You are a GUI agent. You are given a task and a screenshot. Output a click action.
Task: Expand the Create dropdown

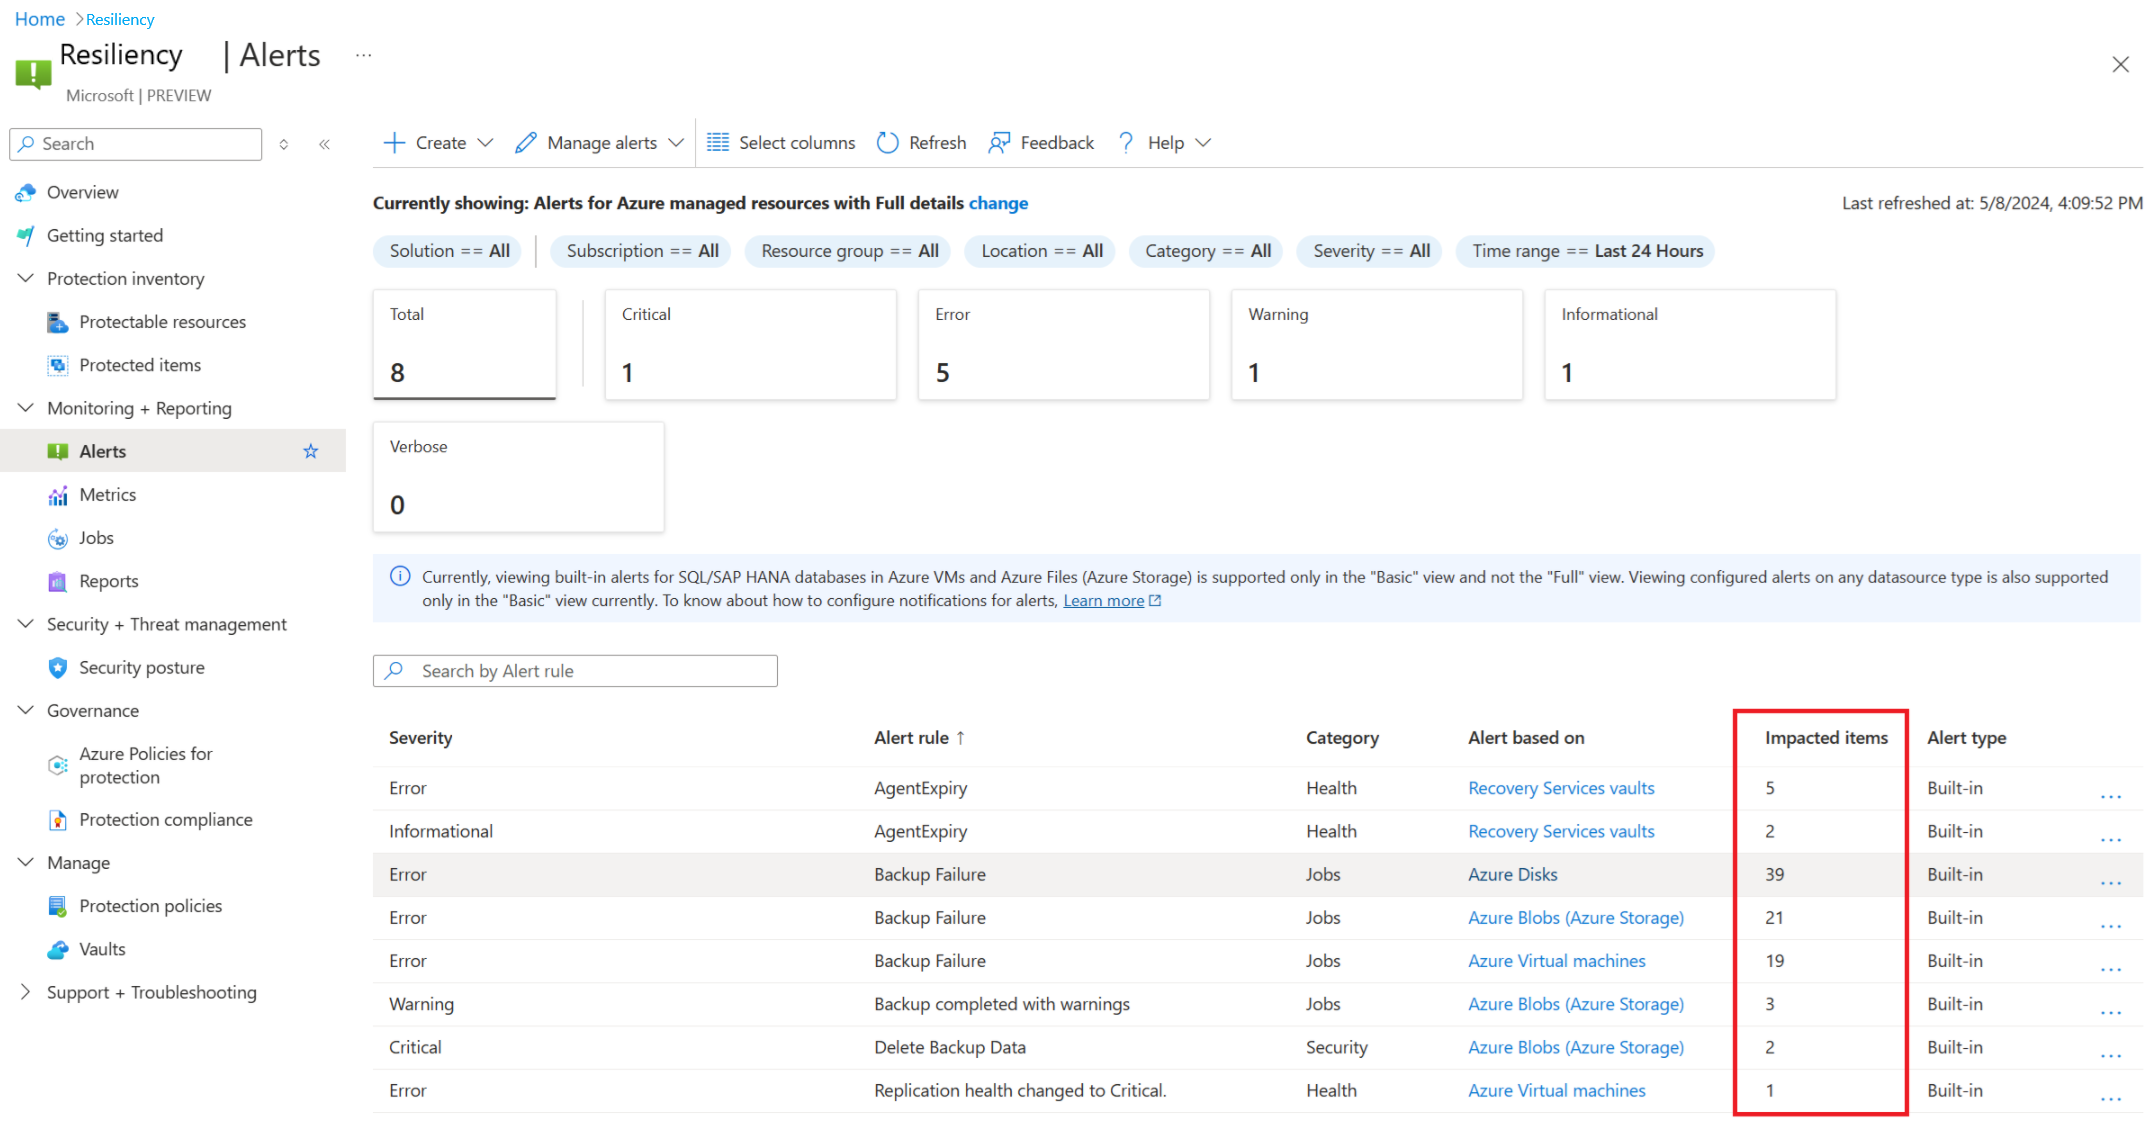tap(439, 143)
